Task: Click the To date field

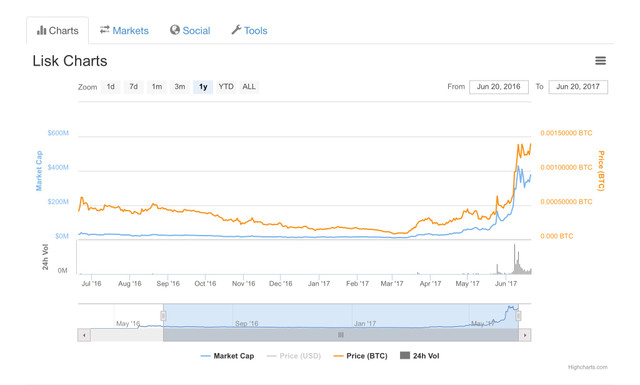Action: (x=578, y=87)
